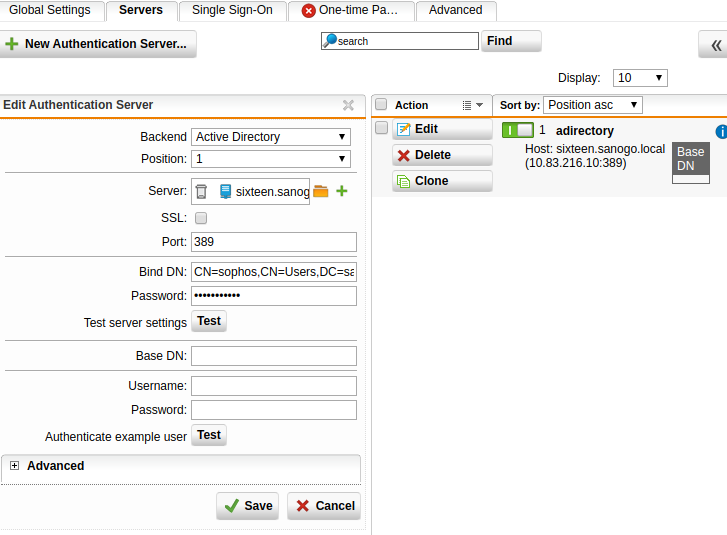Open the Position dropdown
Viewport: 727px width, 535px height.
(x=271, y=159)
